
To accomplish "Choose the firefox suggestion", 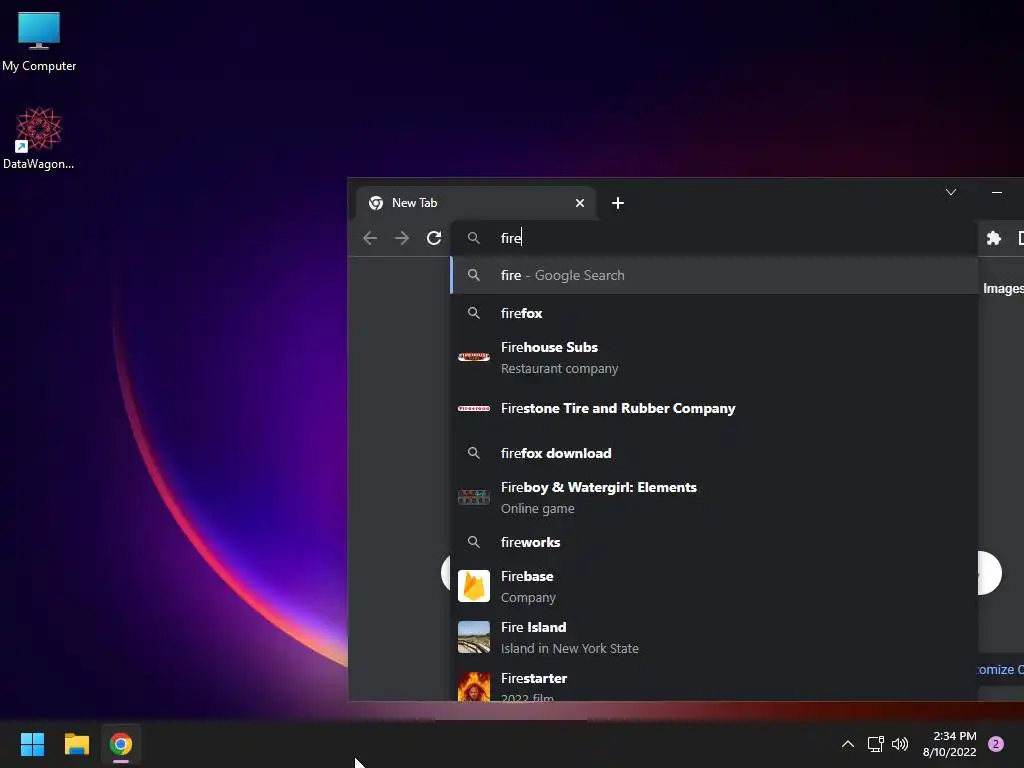I will tap(714, 313).
